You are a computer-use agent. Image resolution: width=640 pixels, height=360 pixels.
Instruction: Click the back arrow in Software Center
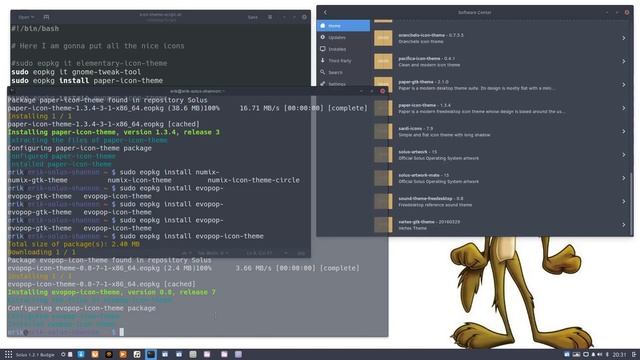325,12
